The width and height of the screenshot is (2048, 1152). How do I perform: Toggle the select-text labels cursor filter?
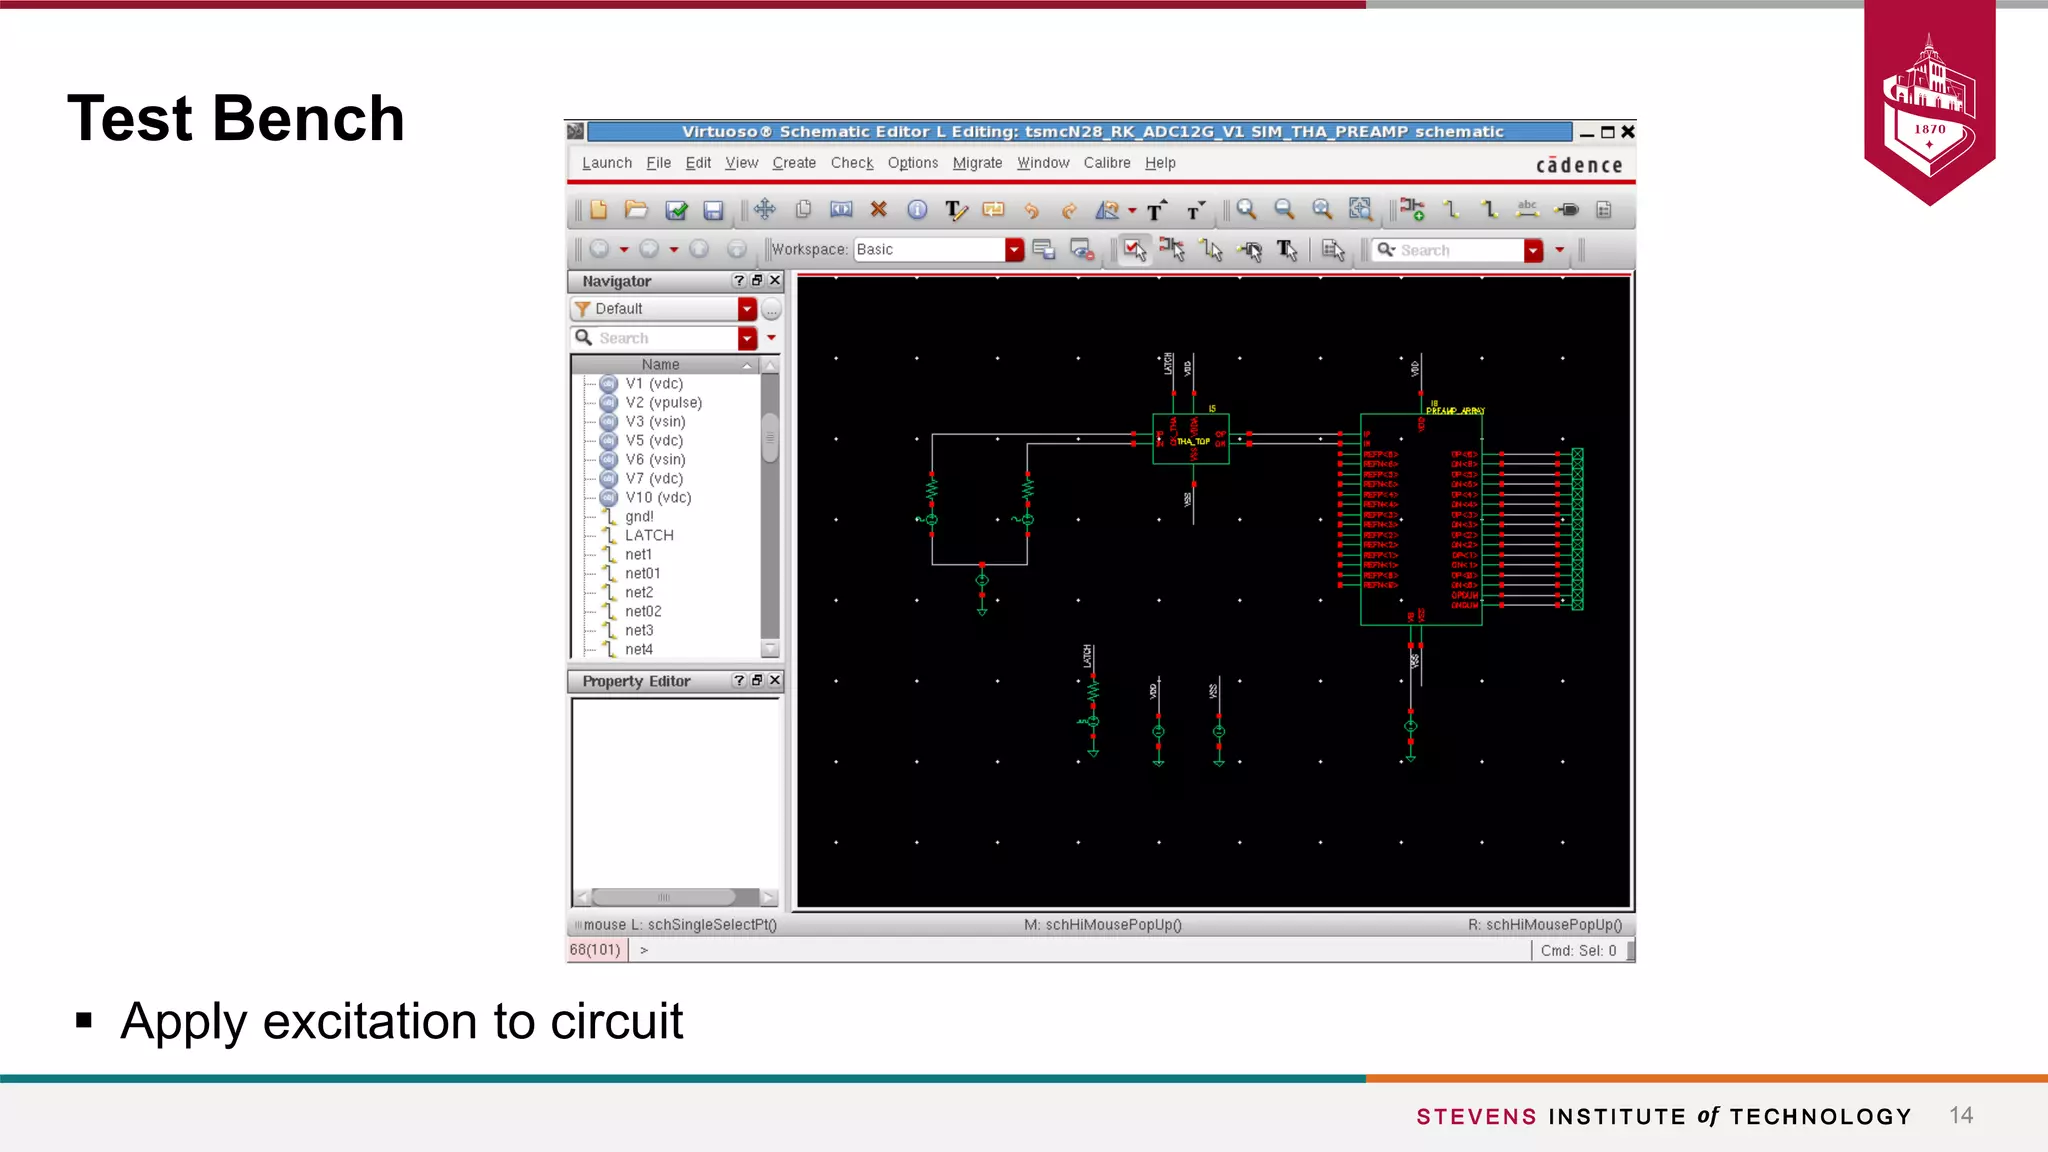pyautogui.click(x=1287, y=250)
